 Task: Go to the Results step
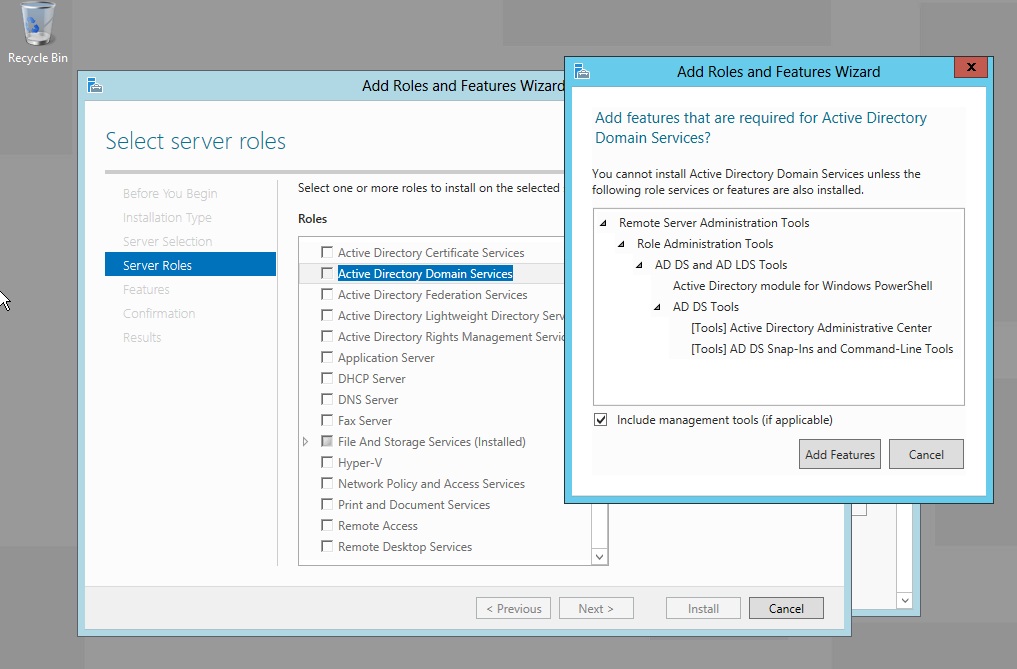pyautogui.click(x=142, y=337)
